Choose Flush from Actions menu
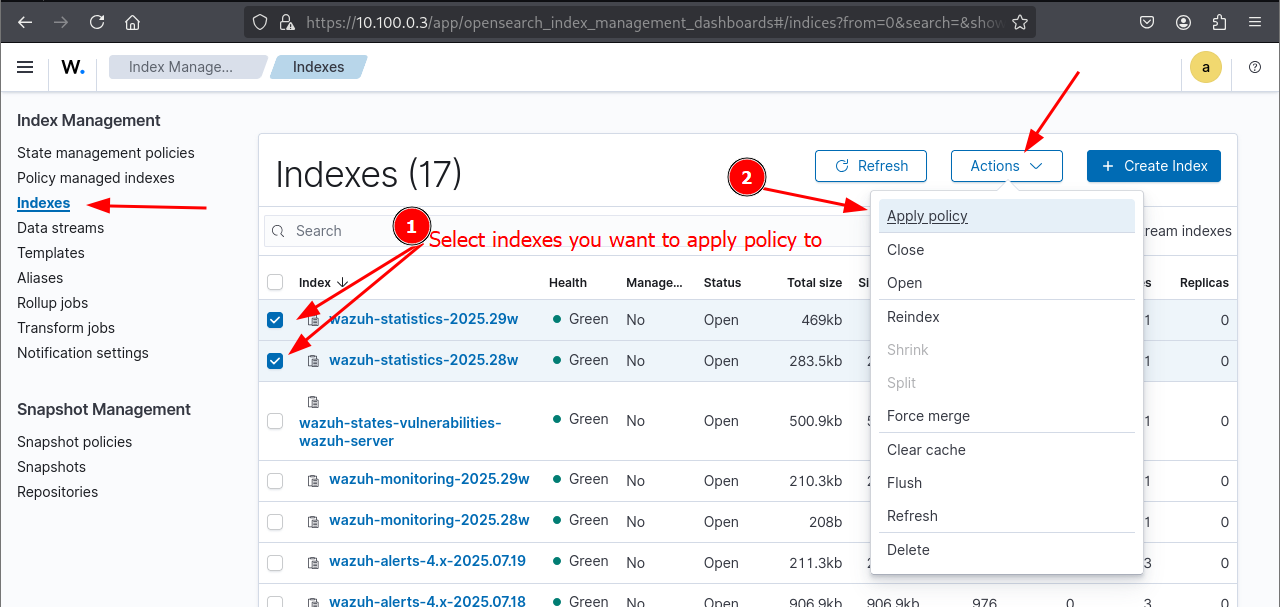Viewport: 1280px width, 607px height. pyautogui.click(x=1007, y=483)
